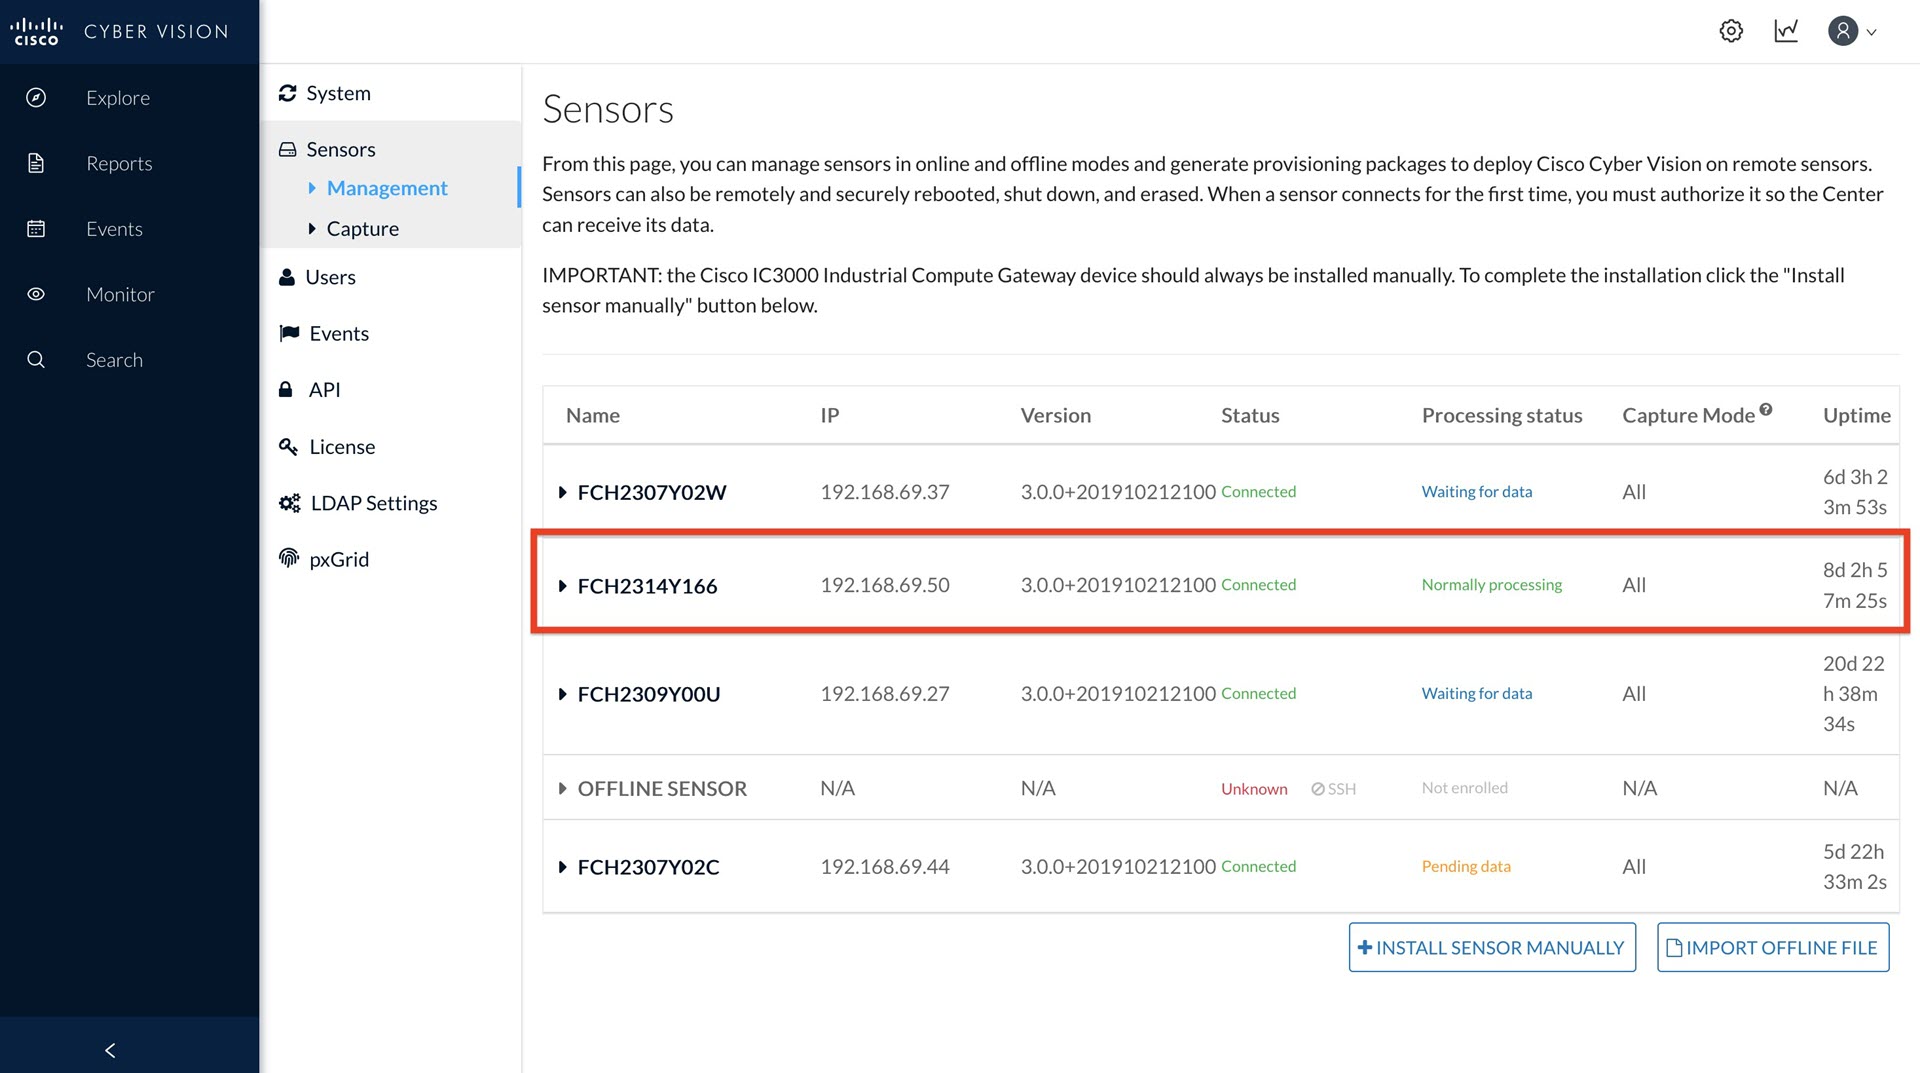
Task: Open the Explore compass icon
Action: [x=36, y=98]
